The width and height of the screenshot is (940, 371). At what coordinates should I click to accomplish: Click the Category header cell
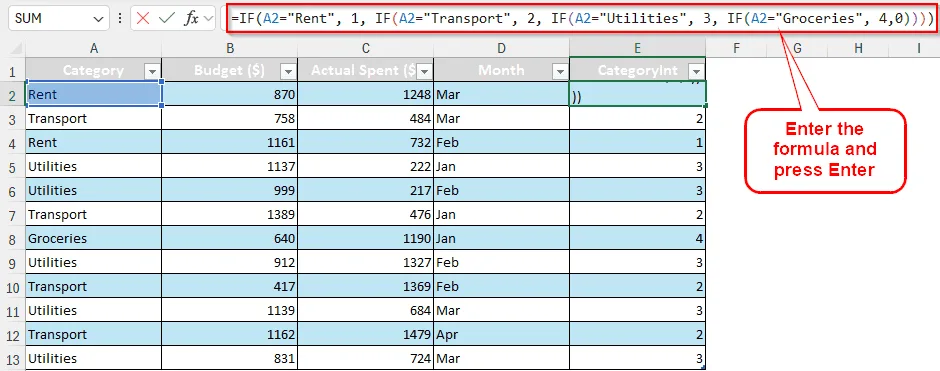(x=94, y=70)
